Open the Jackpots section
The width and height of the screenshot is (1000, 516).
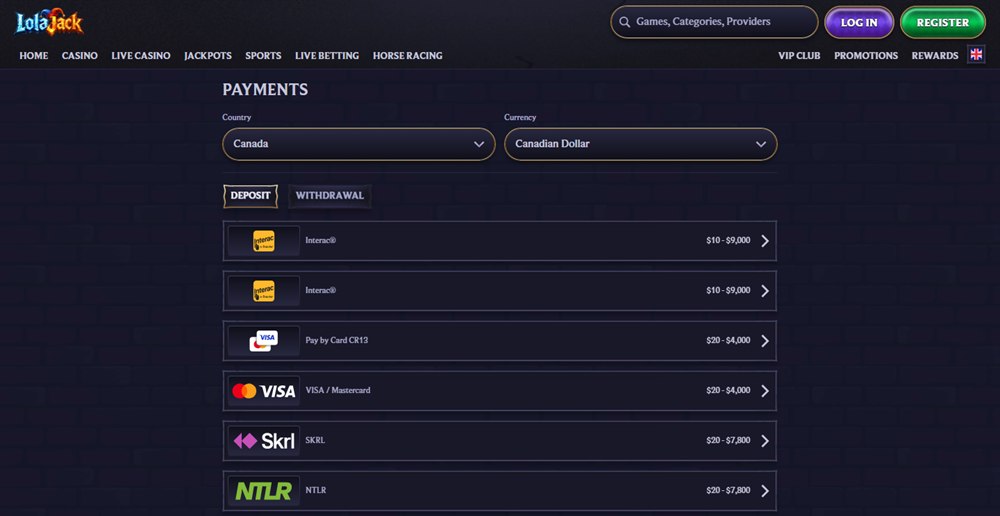coord(208,55)
